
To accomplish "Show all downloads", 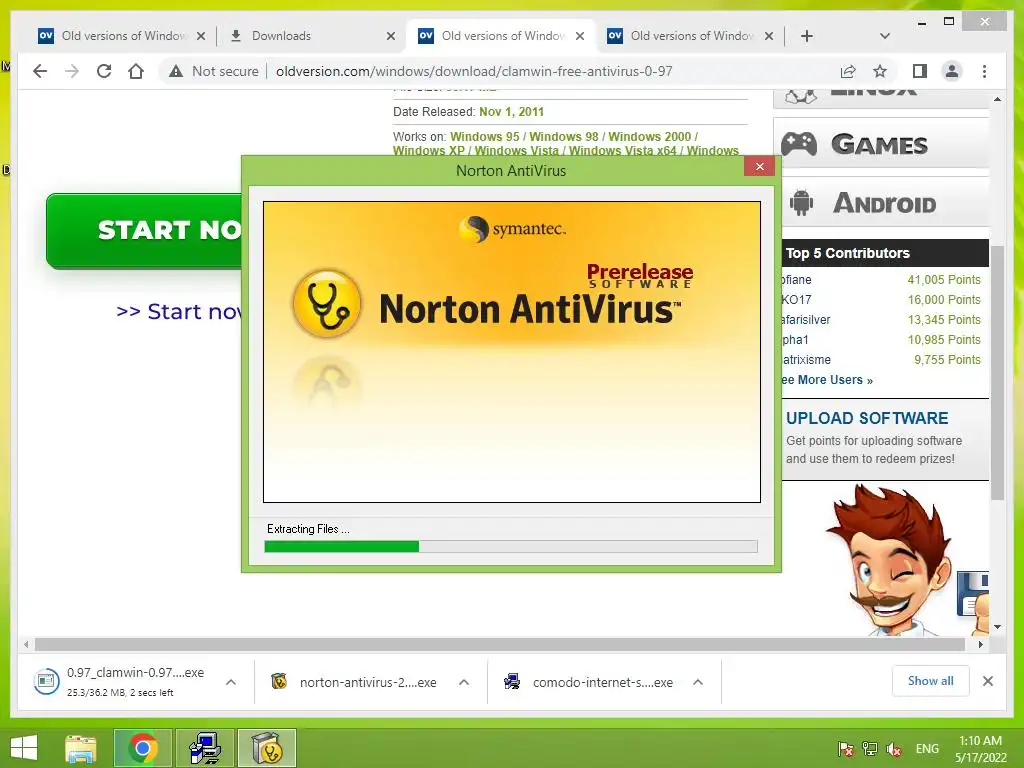I will [930, 681].
